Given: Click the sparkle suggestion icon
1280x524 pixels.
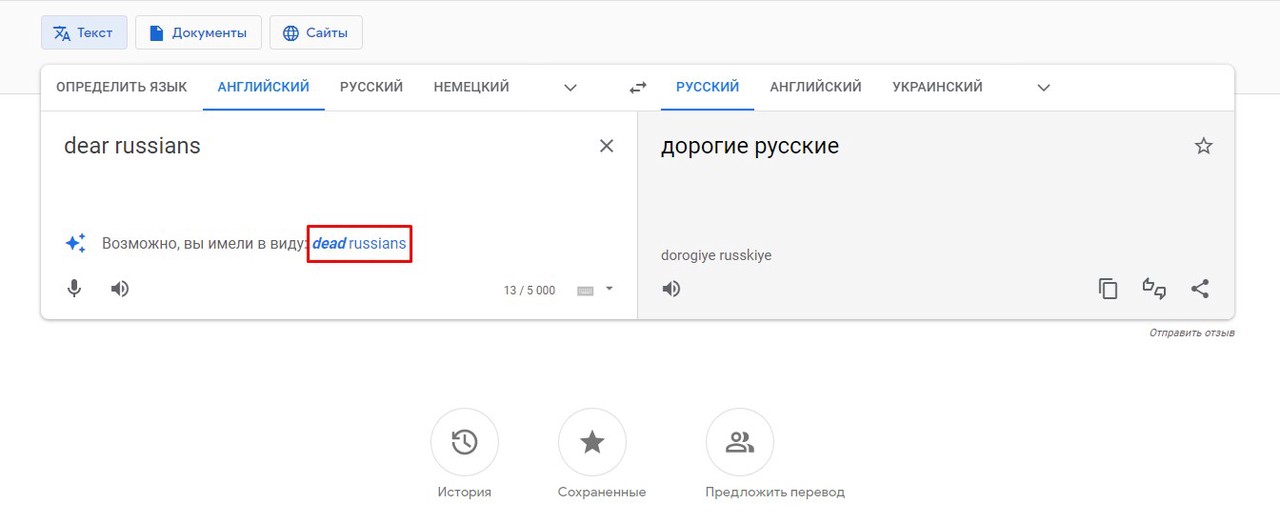Looking at the screenshot, I should coord(75,243).
